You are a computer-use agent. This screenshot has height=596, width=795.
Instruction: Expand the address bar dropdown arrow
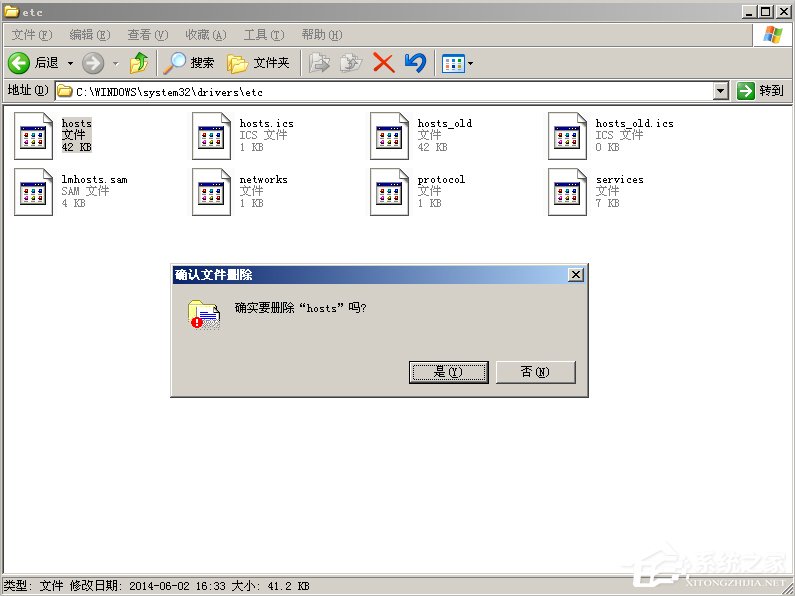721,91
